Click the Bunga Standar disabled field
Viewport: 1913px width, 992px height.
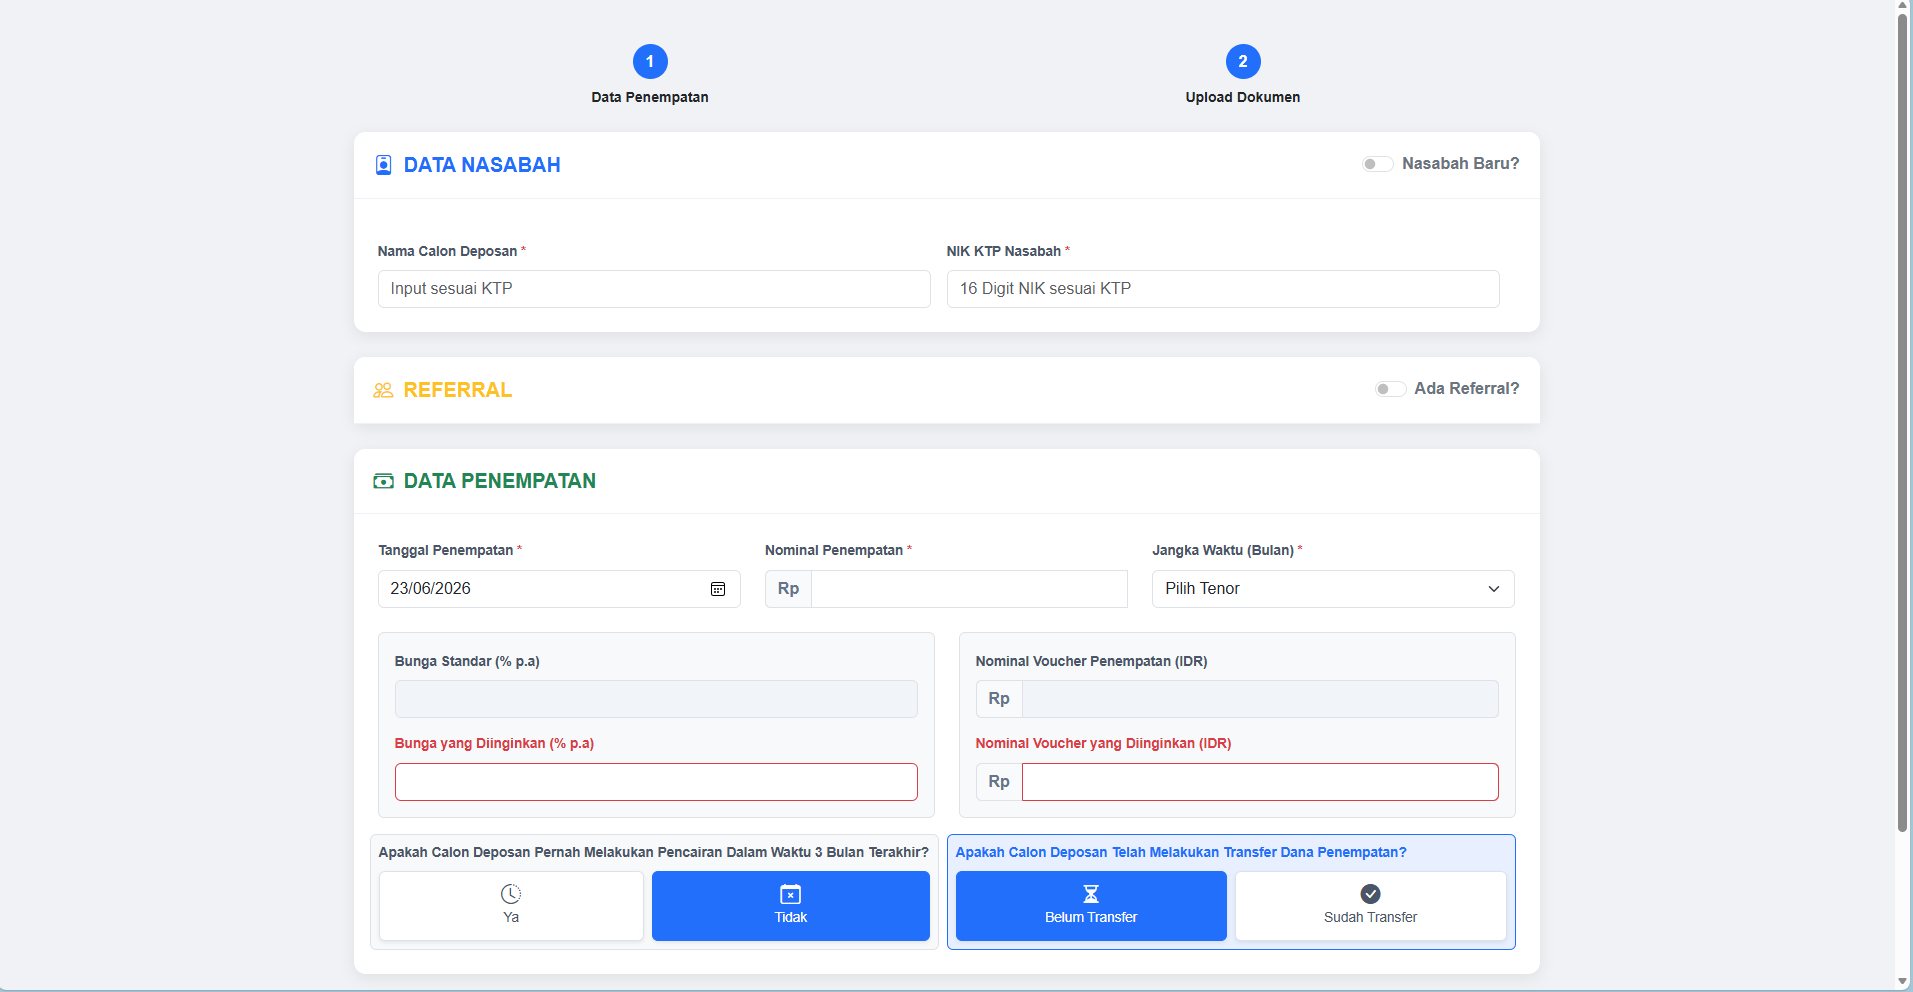[656, 699]
